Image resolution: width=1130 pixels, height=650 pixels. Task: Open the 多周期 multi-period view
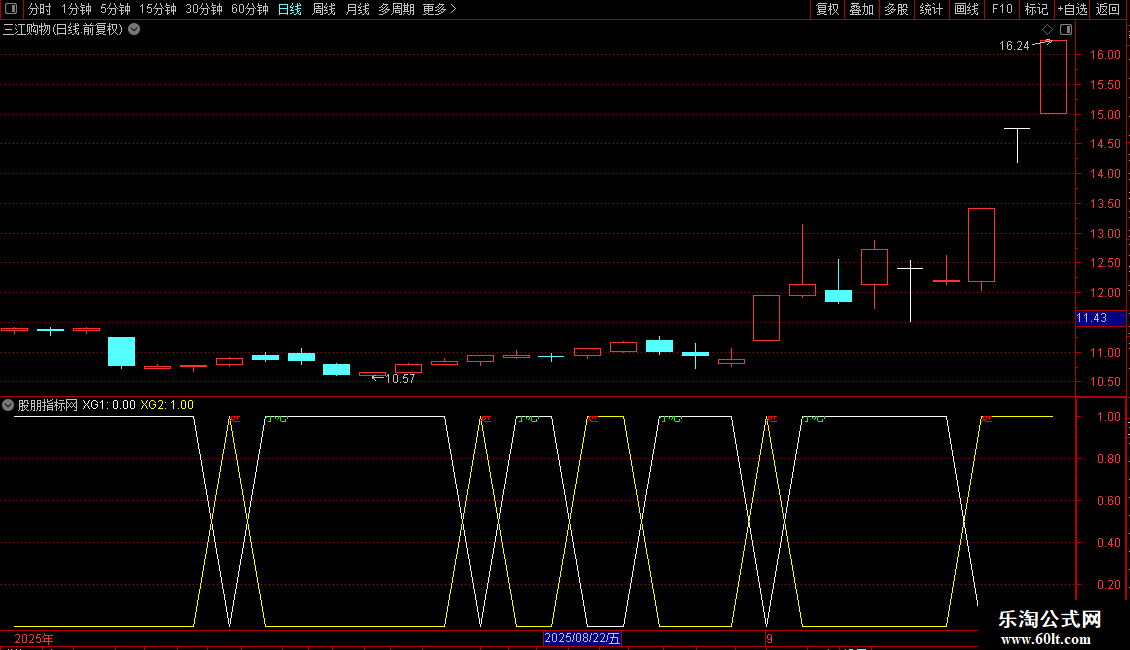[x=396, y=9]
